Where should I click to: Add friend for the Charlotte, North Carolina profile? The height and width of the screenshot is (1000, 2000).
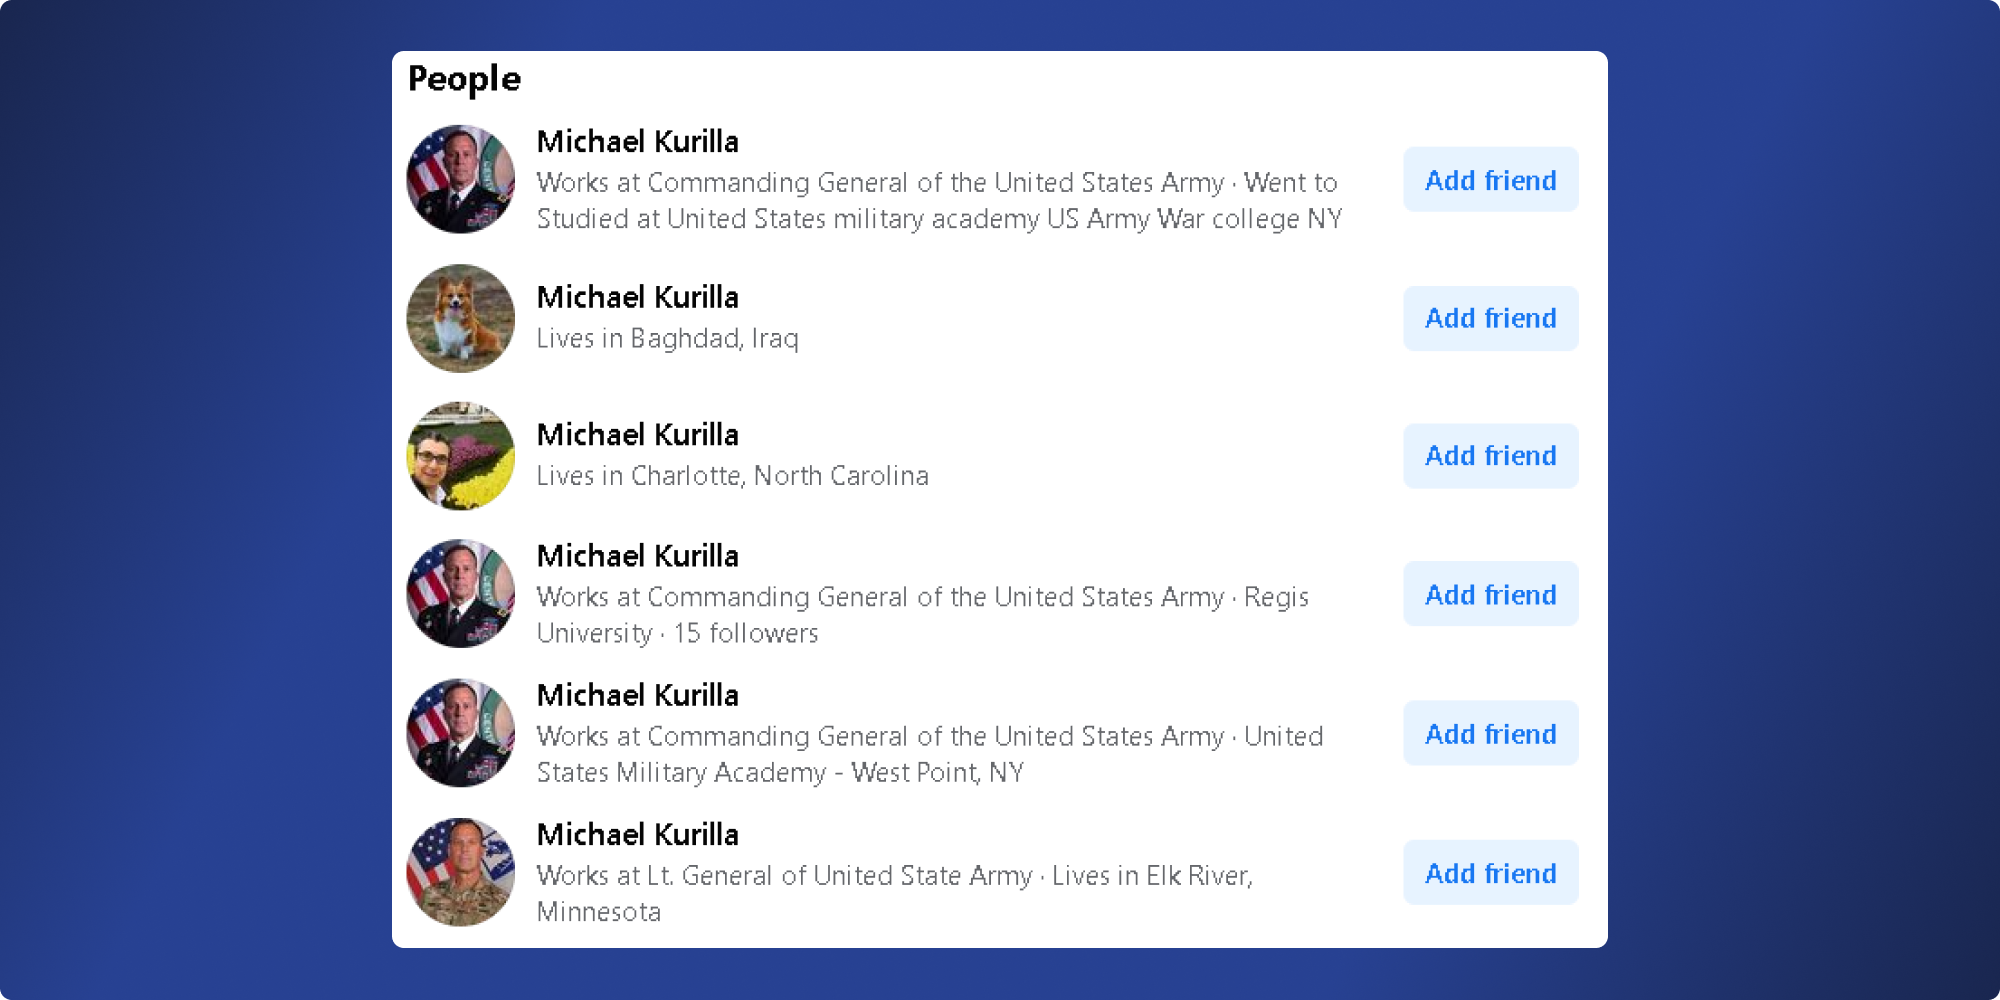1490,455
